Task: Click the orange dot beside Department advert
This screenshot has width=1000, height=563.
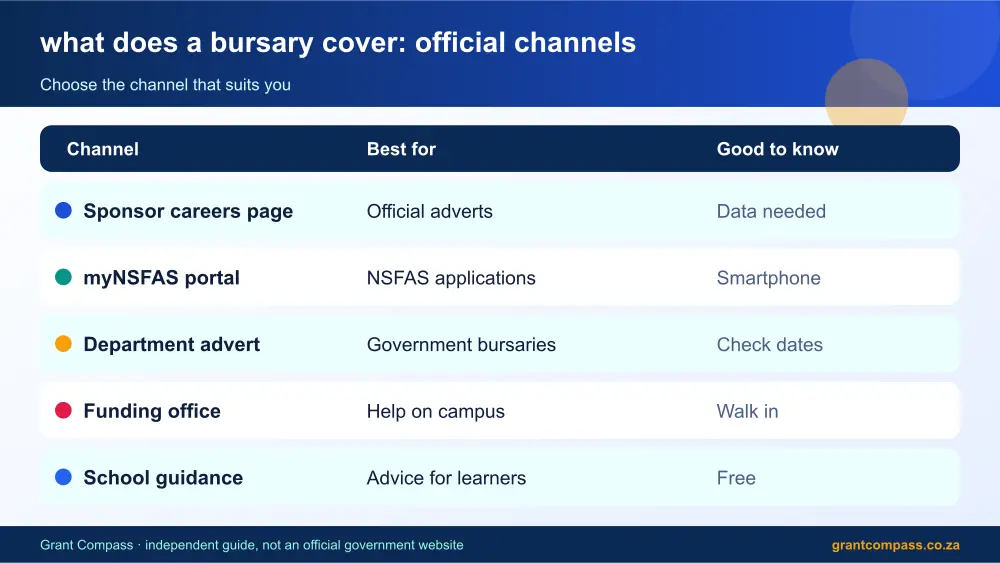Action: (x=63, y=344)
